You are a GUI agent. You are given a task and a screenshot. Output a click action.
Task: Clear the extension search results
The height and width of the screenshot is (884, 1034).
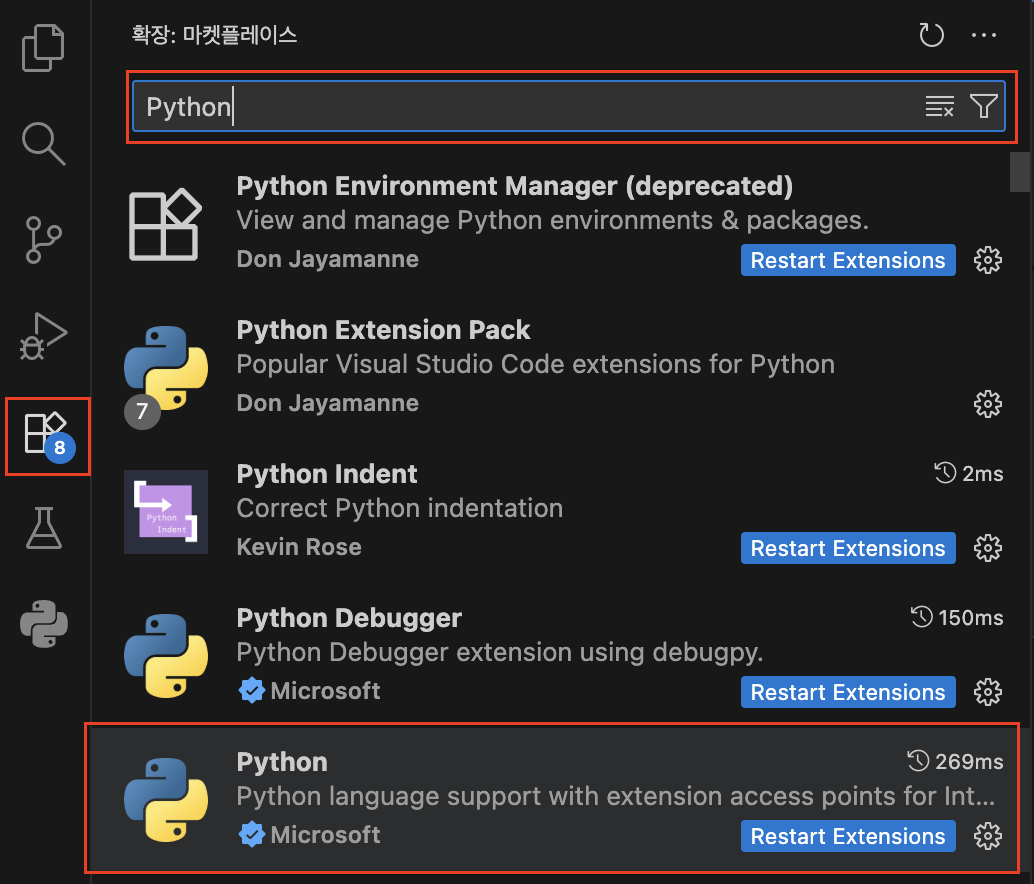[940, 106]
